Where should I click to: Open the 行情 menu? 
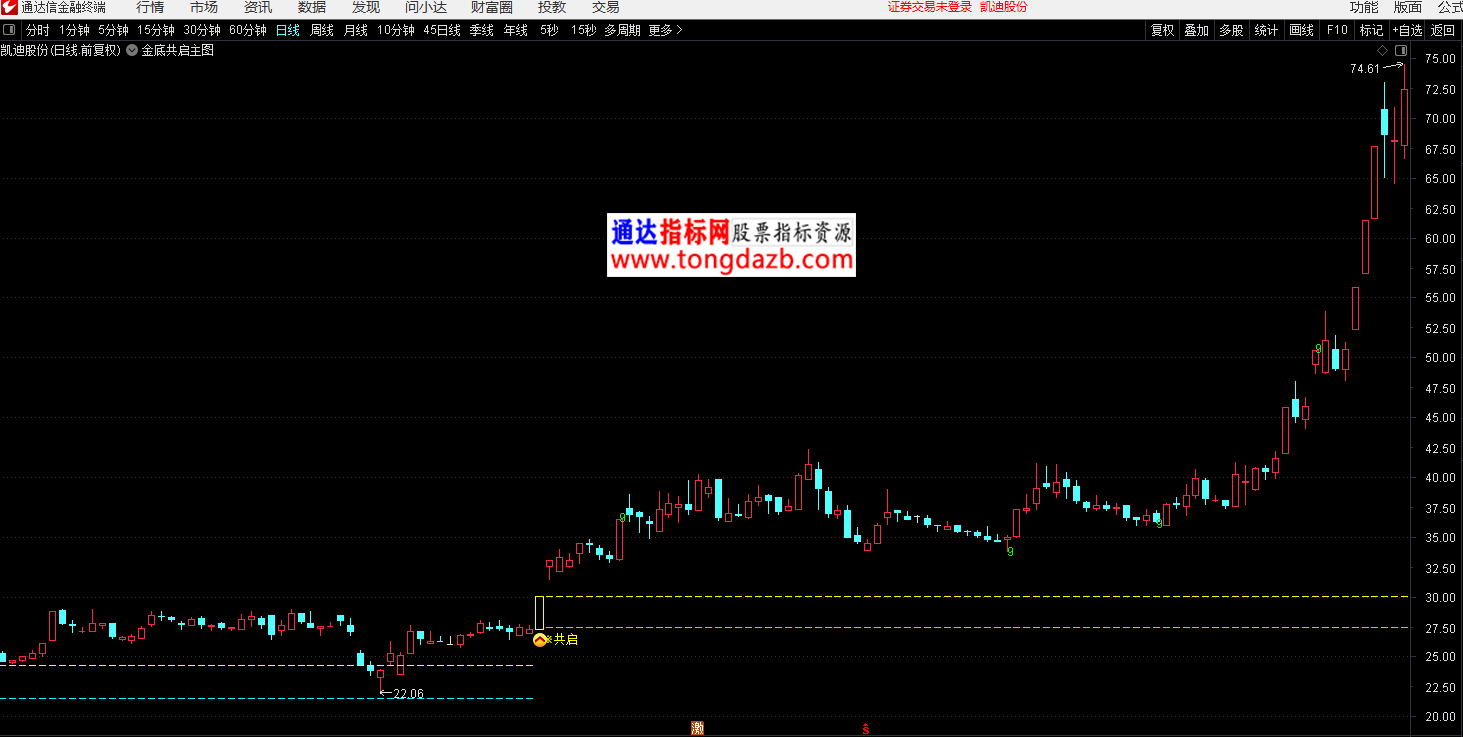pyautogui.click(x=150, y=8)
